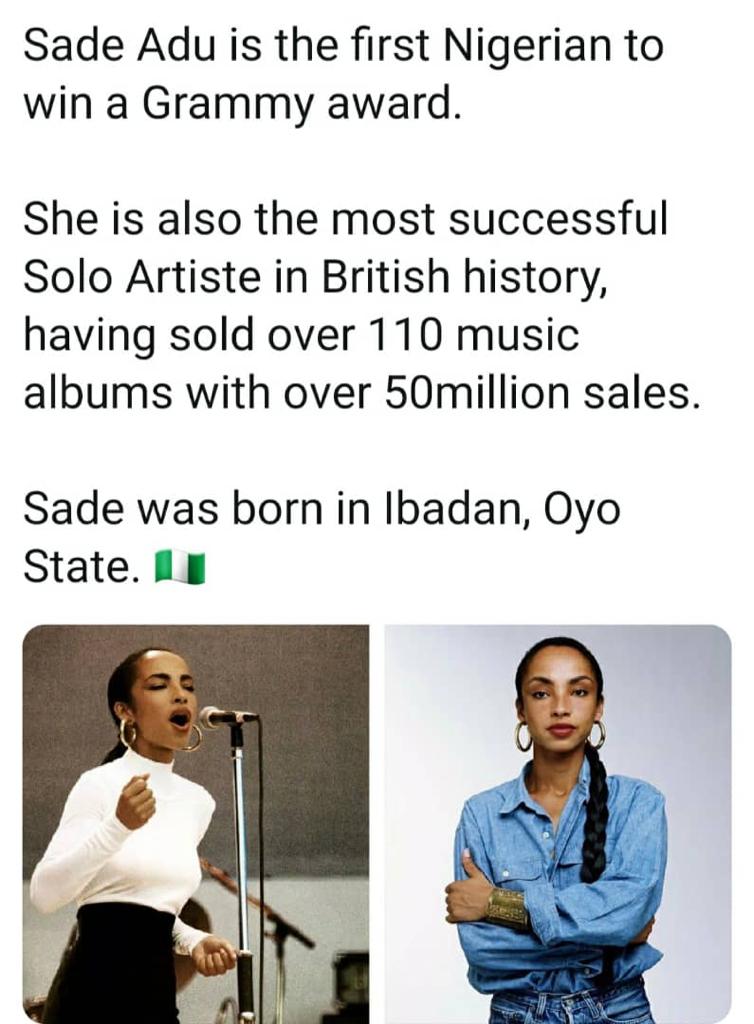The image size is (754, 1024).
Task: Click 'Solo Artiste in British history,' text
Action: (x=313, y=277)
